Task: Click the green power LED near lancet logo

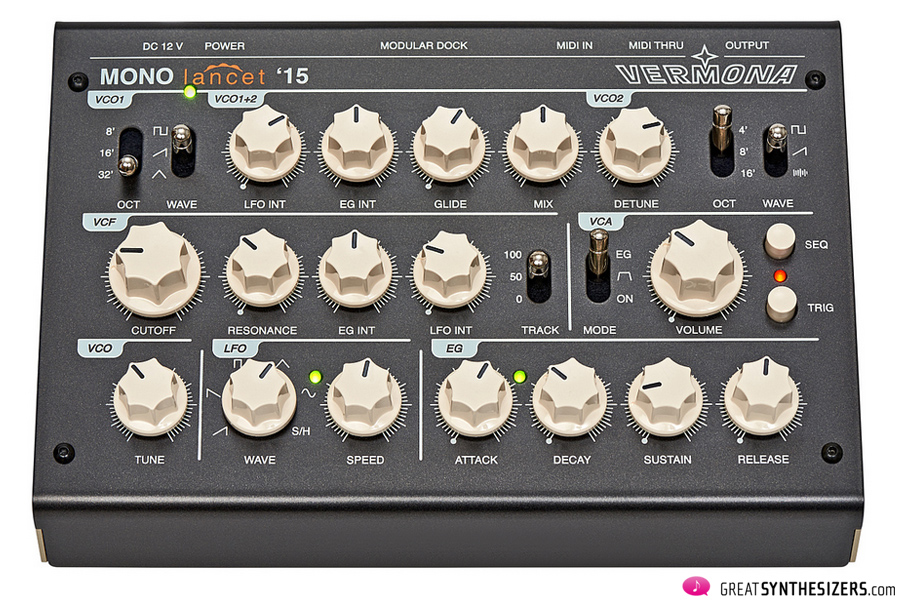Action: 190,92
